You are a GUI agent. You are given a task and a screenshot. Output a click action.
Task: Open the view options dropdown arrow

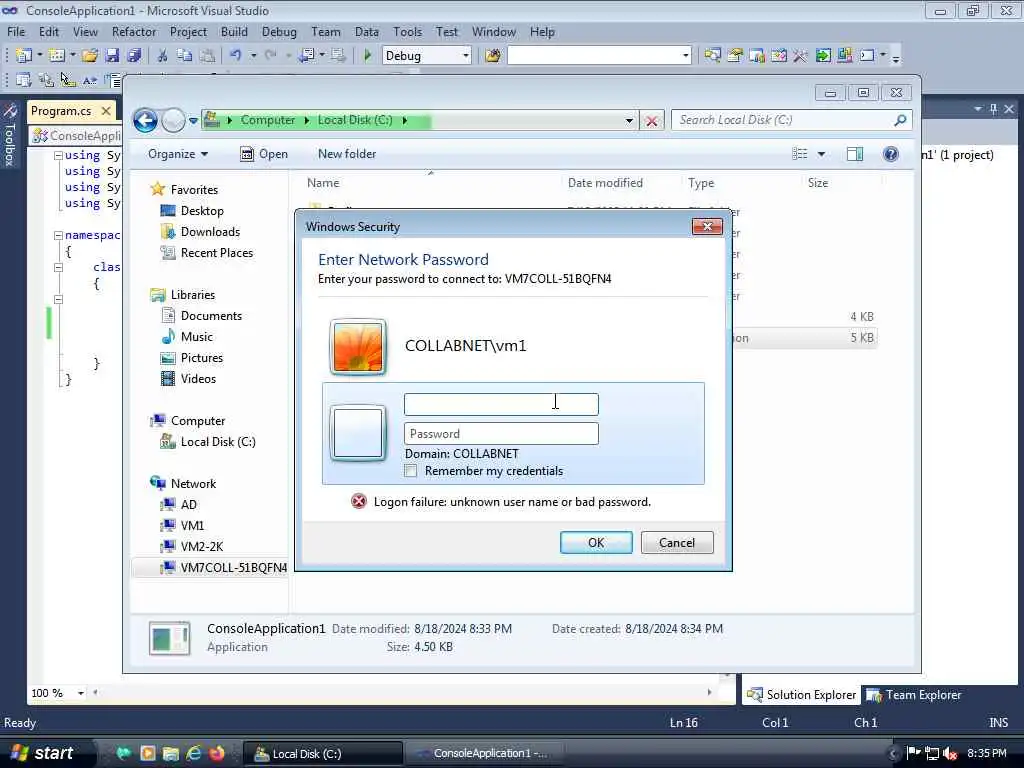click(822, 154)
